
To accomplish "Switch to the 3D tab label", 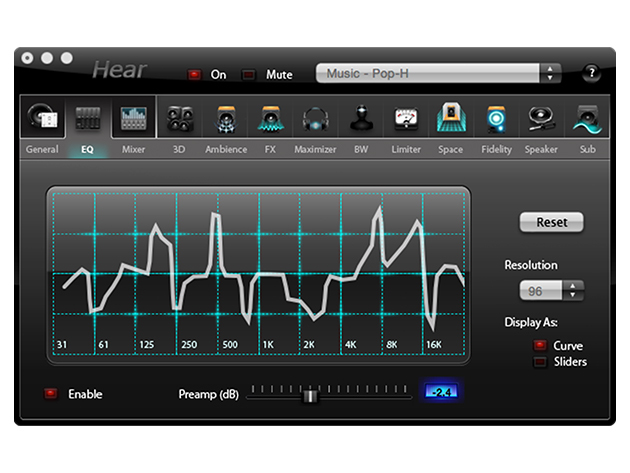I will pyautogui.click(x=179, y=149).
